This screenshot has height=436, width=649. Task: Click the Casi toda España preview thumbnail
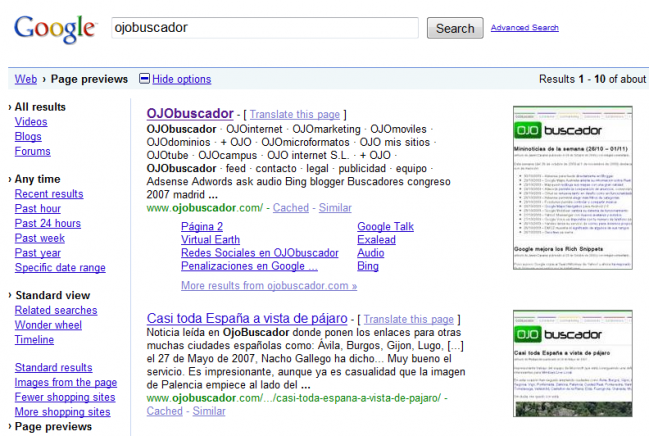(x=572, y=363)
